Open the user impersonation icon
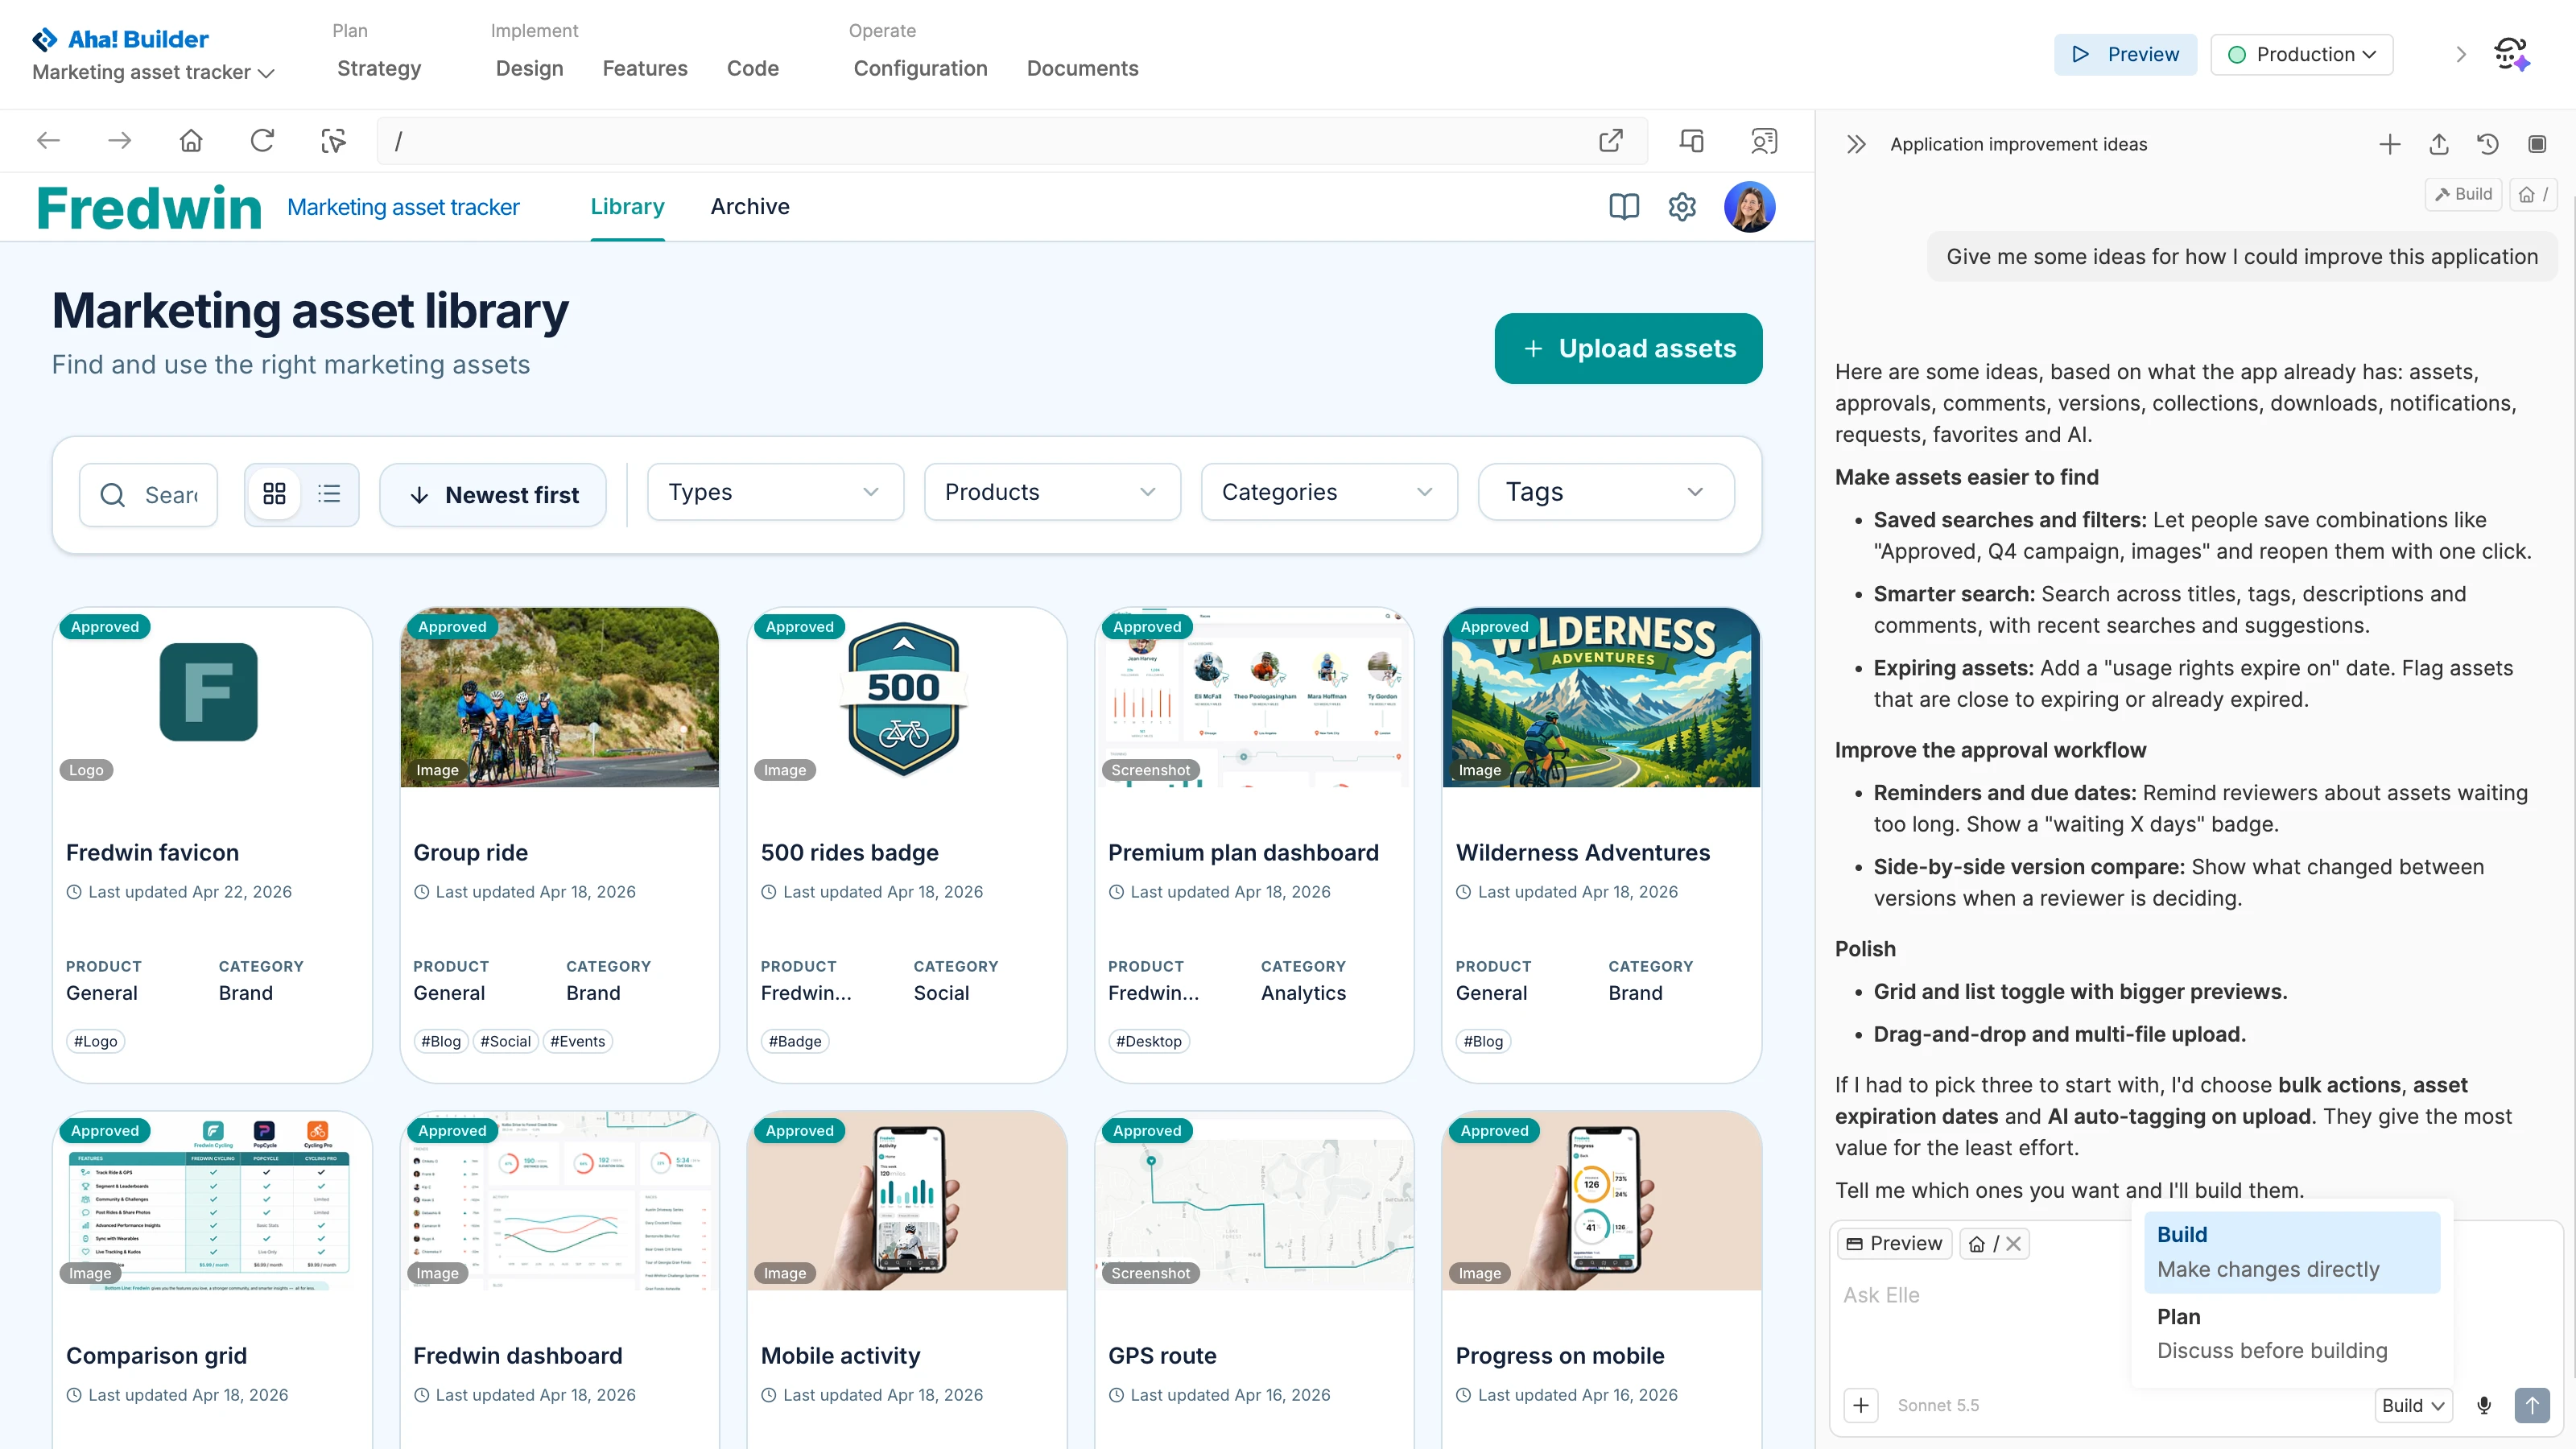 pyautogui.click(x=1764, y=141)
